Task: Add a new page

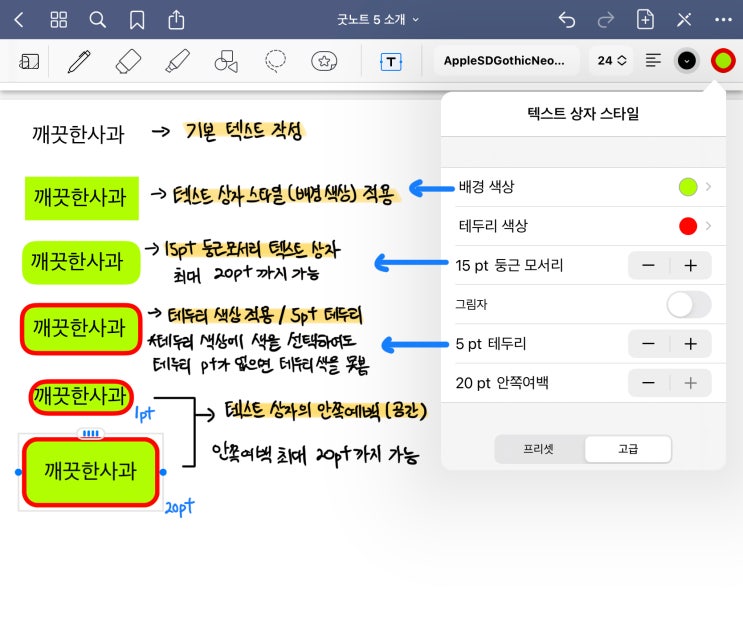Action: [645, 20]
